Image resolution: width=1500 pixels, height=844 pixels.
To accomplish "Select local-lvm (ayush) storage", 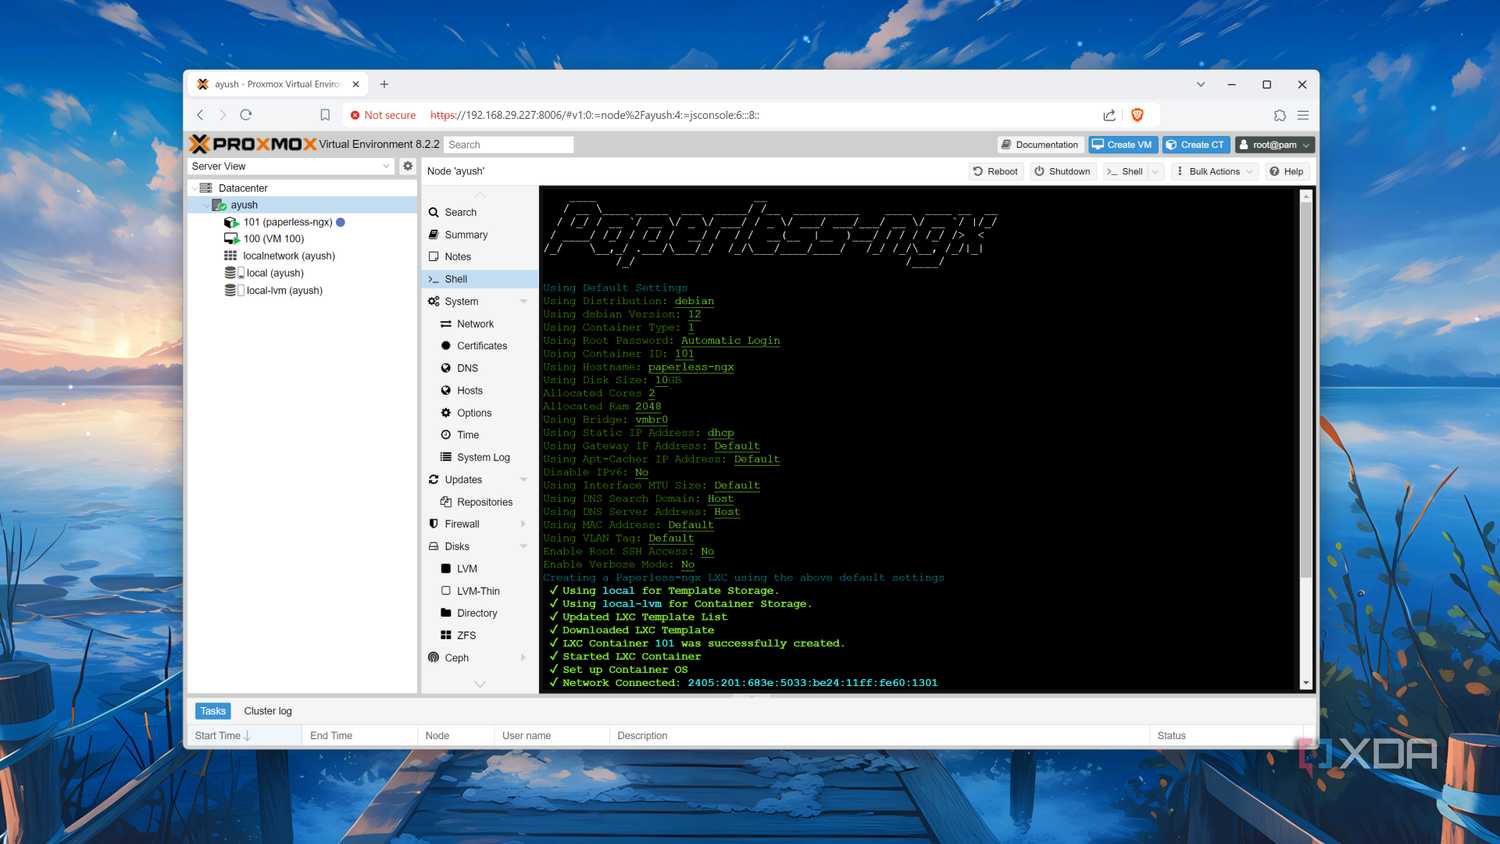I will pyautogui.click(x=284, y=291).
